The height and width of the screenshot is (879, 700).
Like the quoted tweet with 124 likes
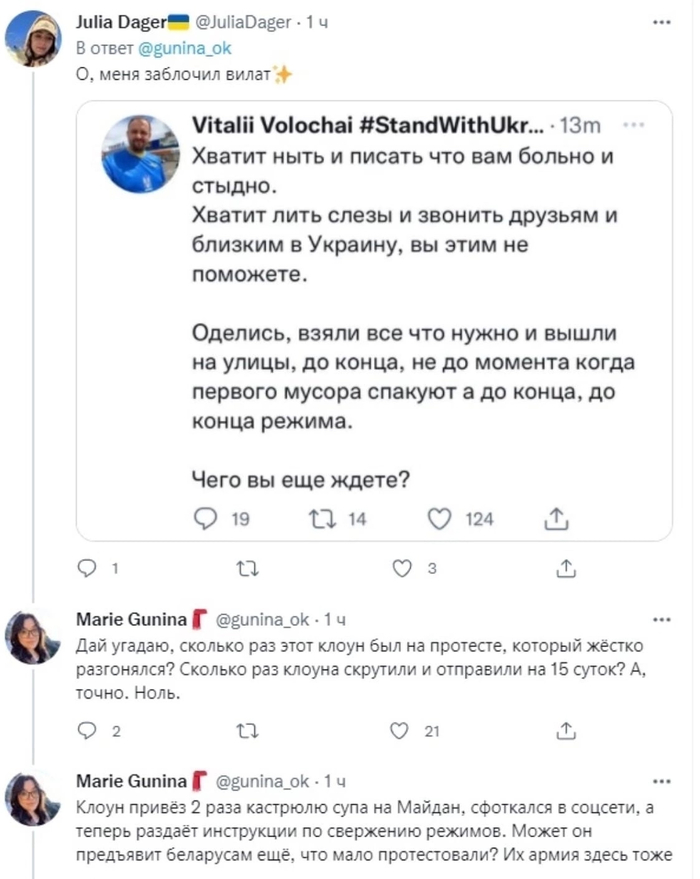(441, 518)
